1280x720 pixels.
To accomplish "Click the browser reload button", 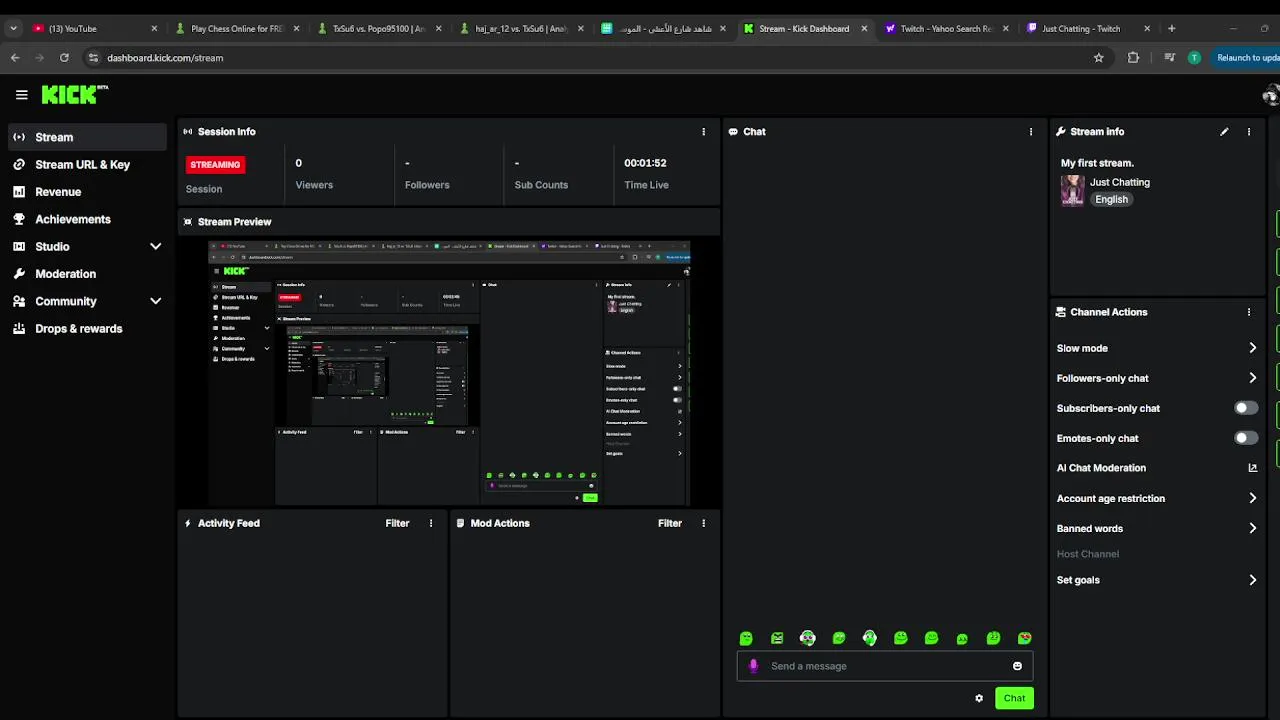I will [x=64, y=58].
